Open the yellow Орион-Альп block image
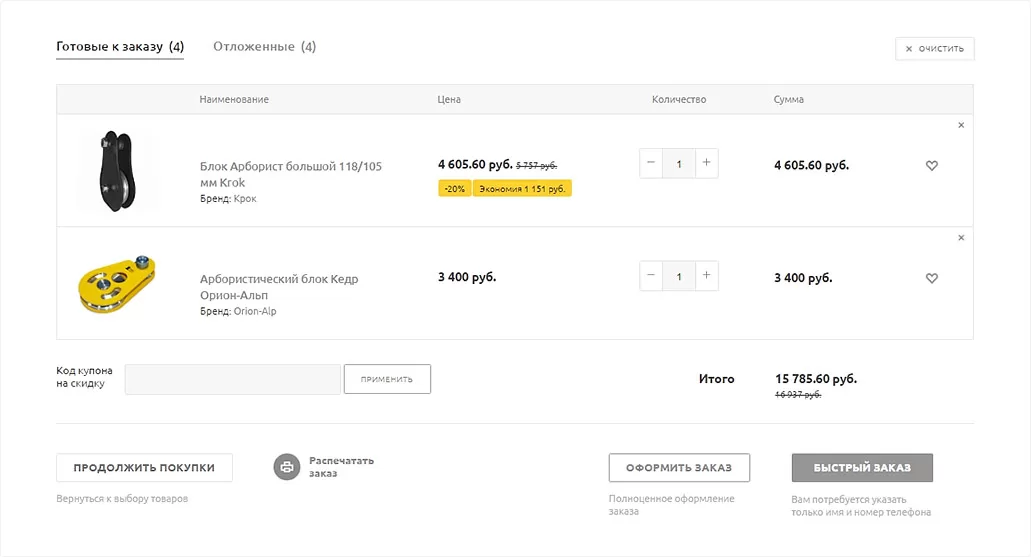Screen dimensions: 1031x557 (117, 283)
